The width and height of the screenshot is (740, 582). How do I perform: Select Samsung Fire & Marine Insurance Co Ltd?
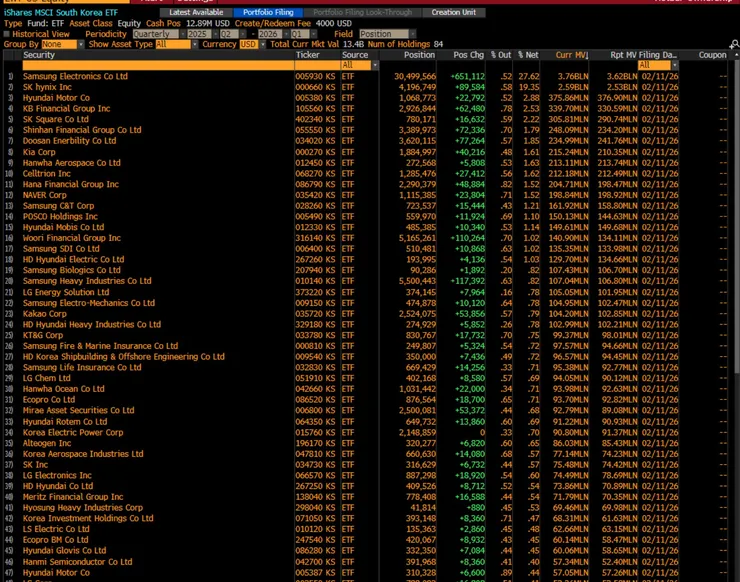(101, 346)
